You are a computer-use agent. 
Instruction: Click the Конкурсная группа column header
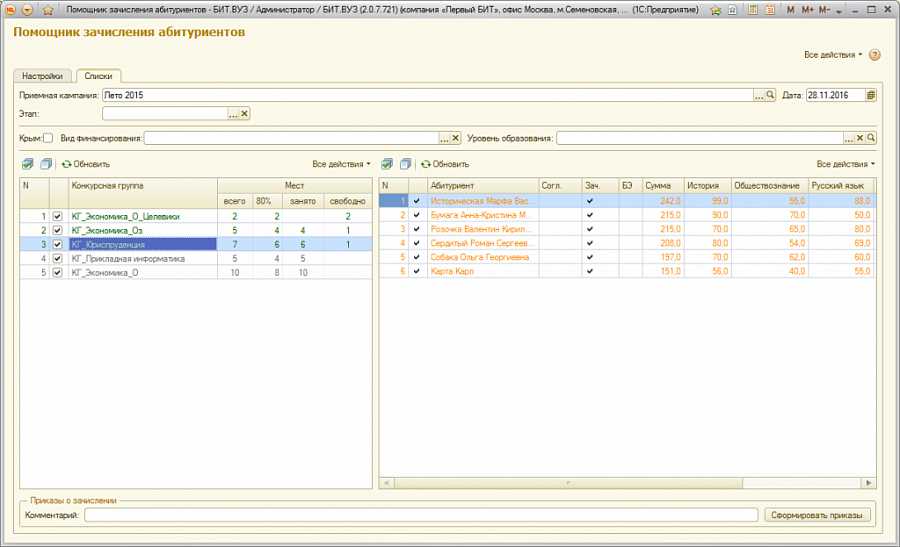(143, 193)
